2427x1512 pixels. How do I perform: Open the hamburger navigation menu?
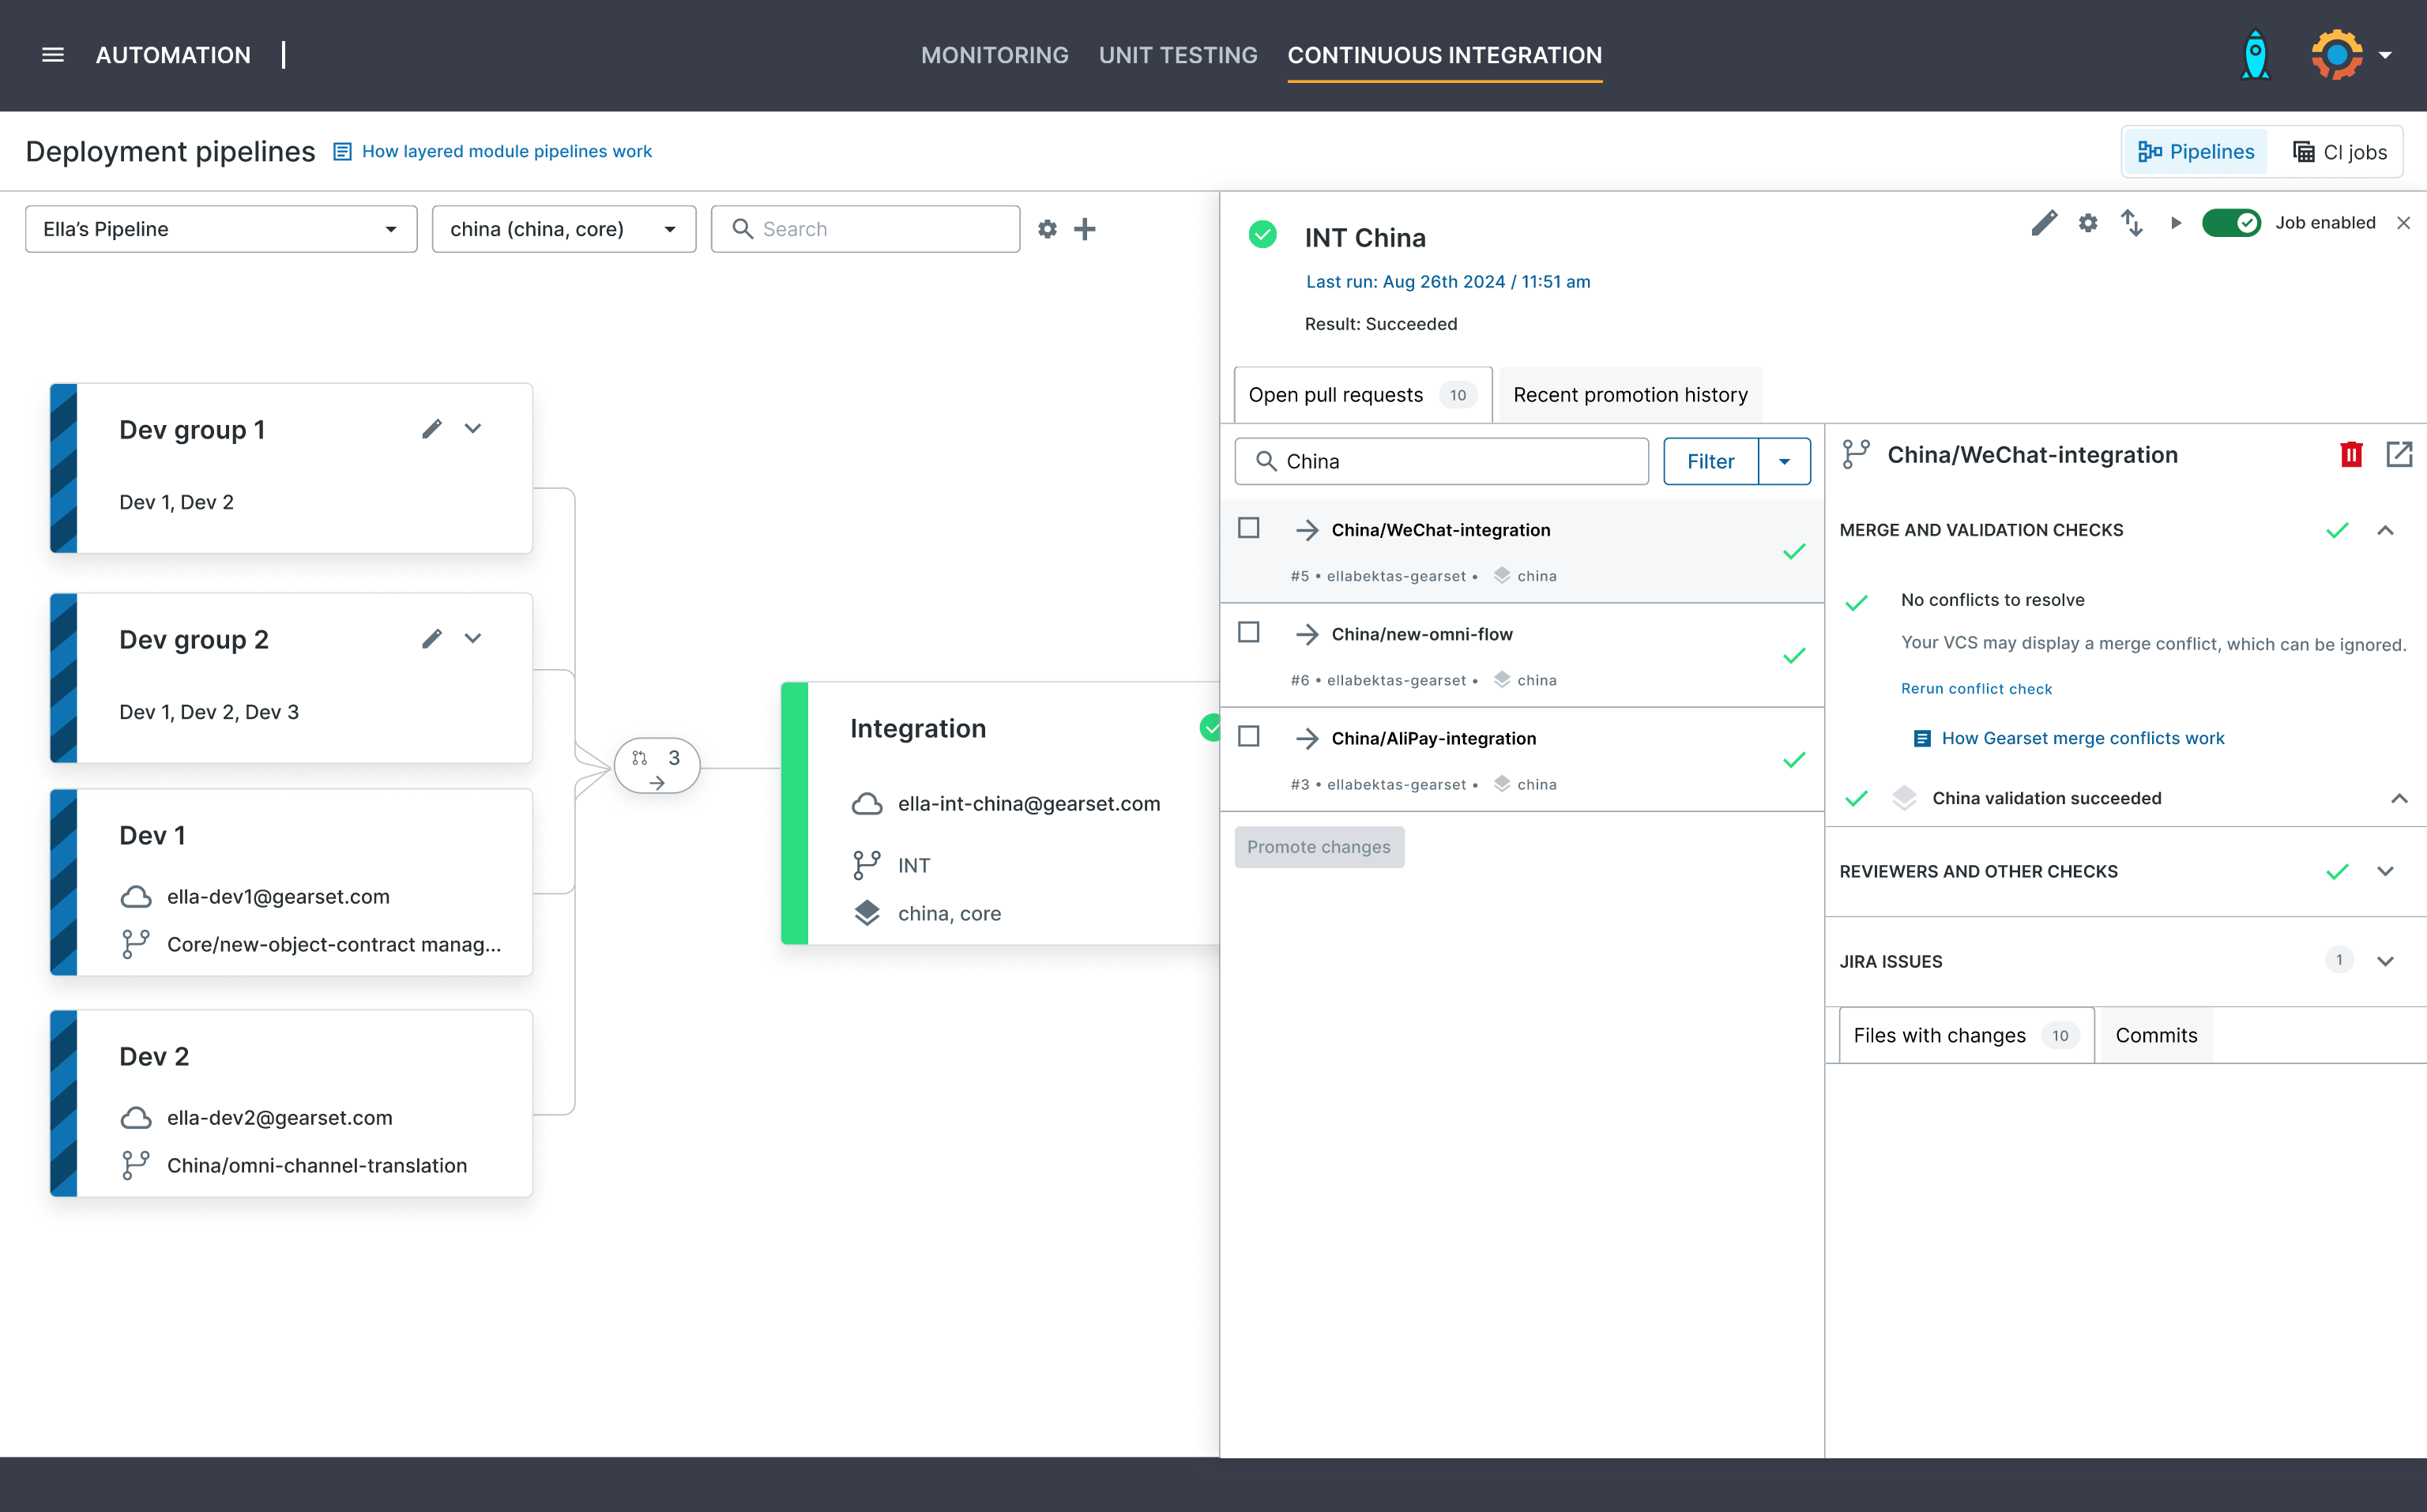click(53, 55)
